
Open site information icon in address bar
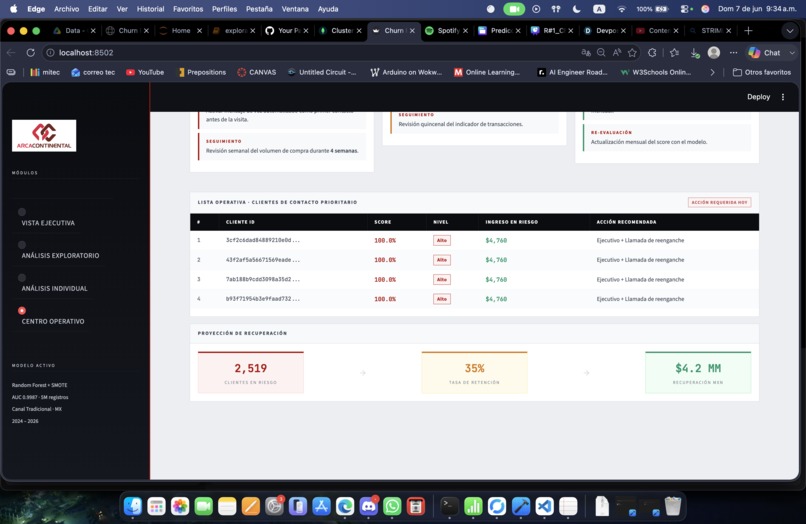[x=50, y=52]
